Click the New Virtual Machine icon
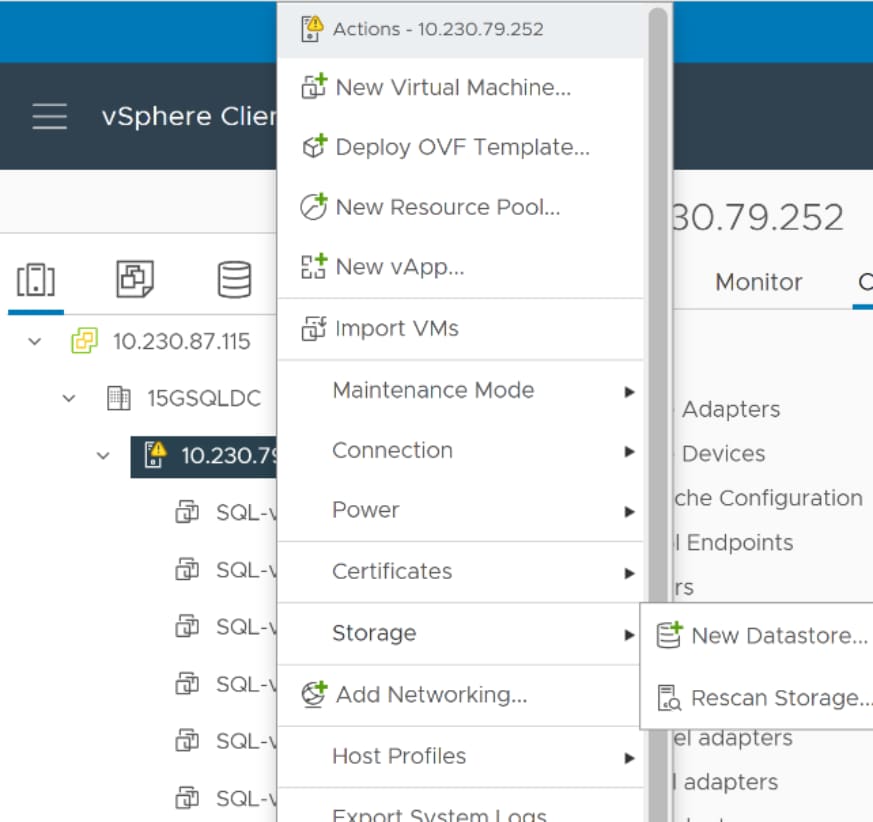The image size is (873, 822). [314, 87]
